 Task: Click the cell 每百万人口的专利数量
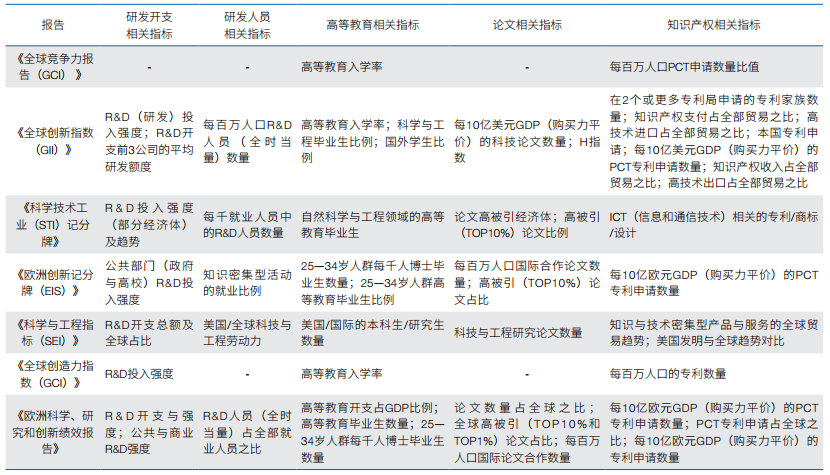[667, 374]
